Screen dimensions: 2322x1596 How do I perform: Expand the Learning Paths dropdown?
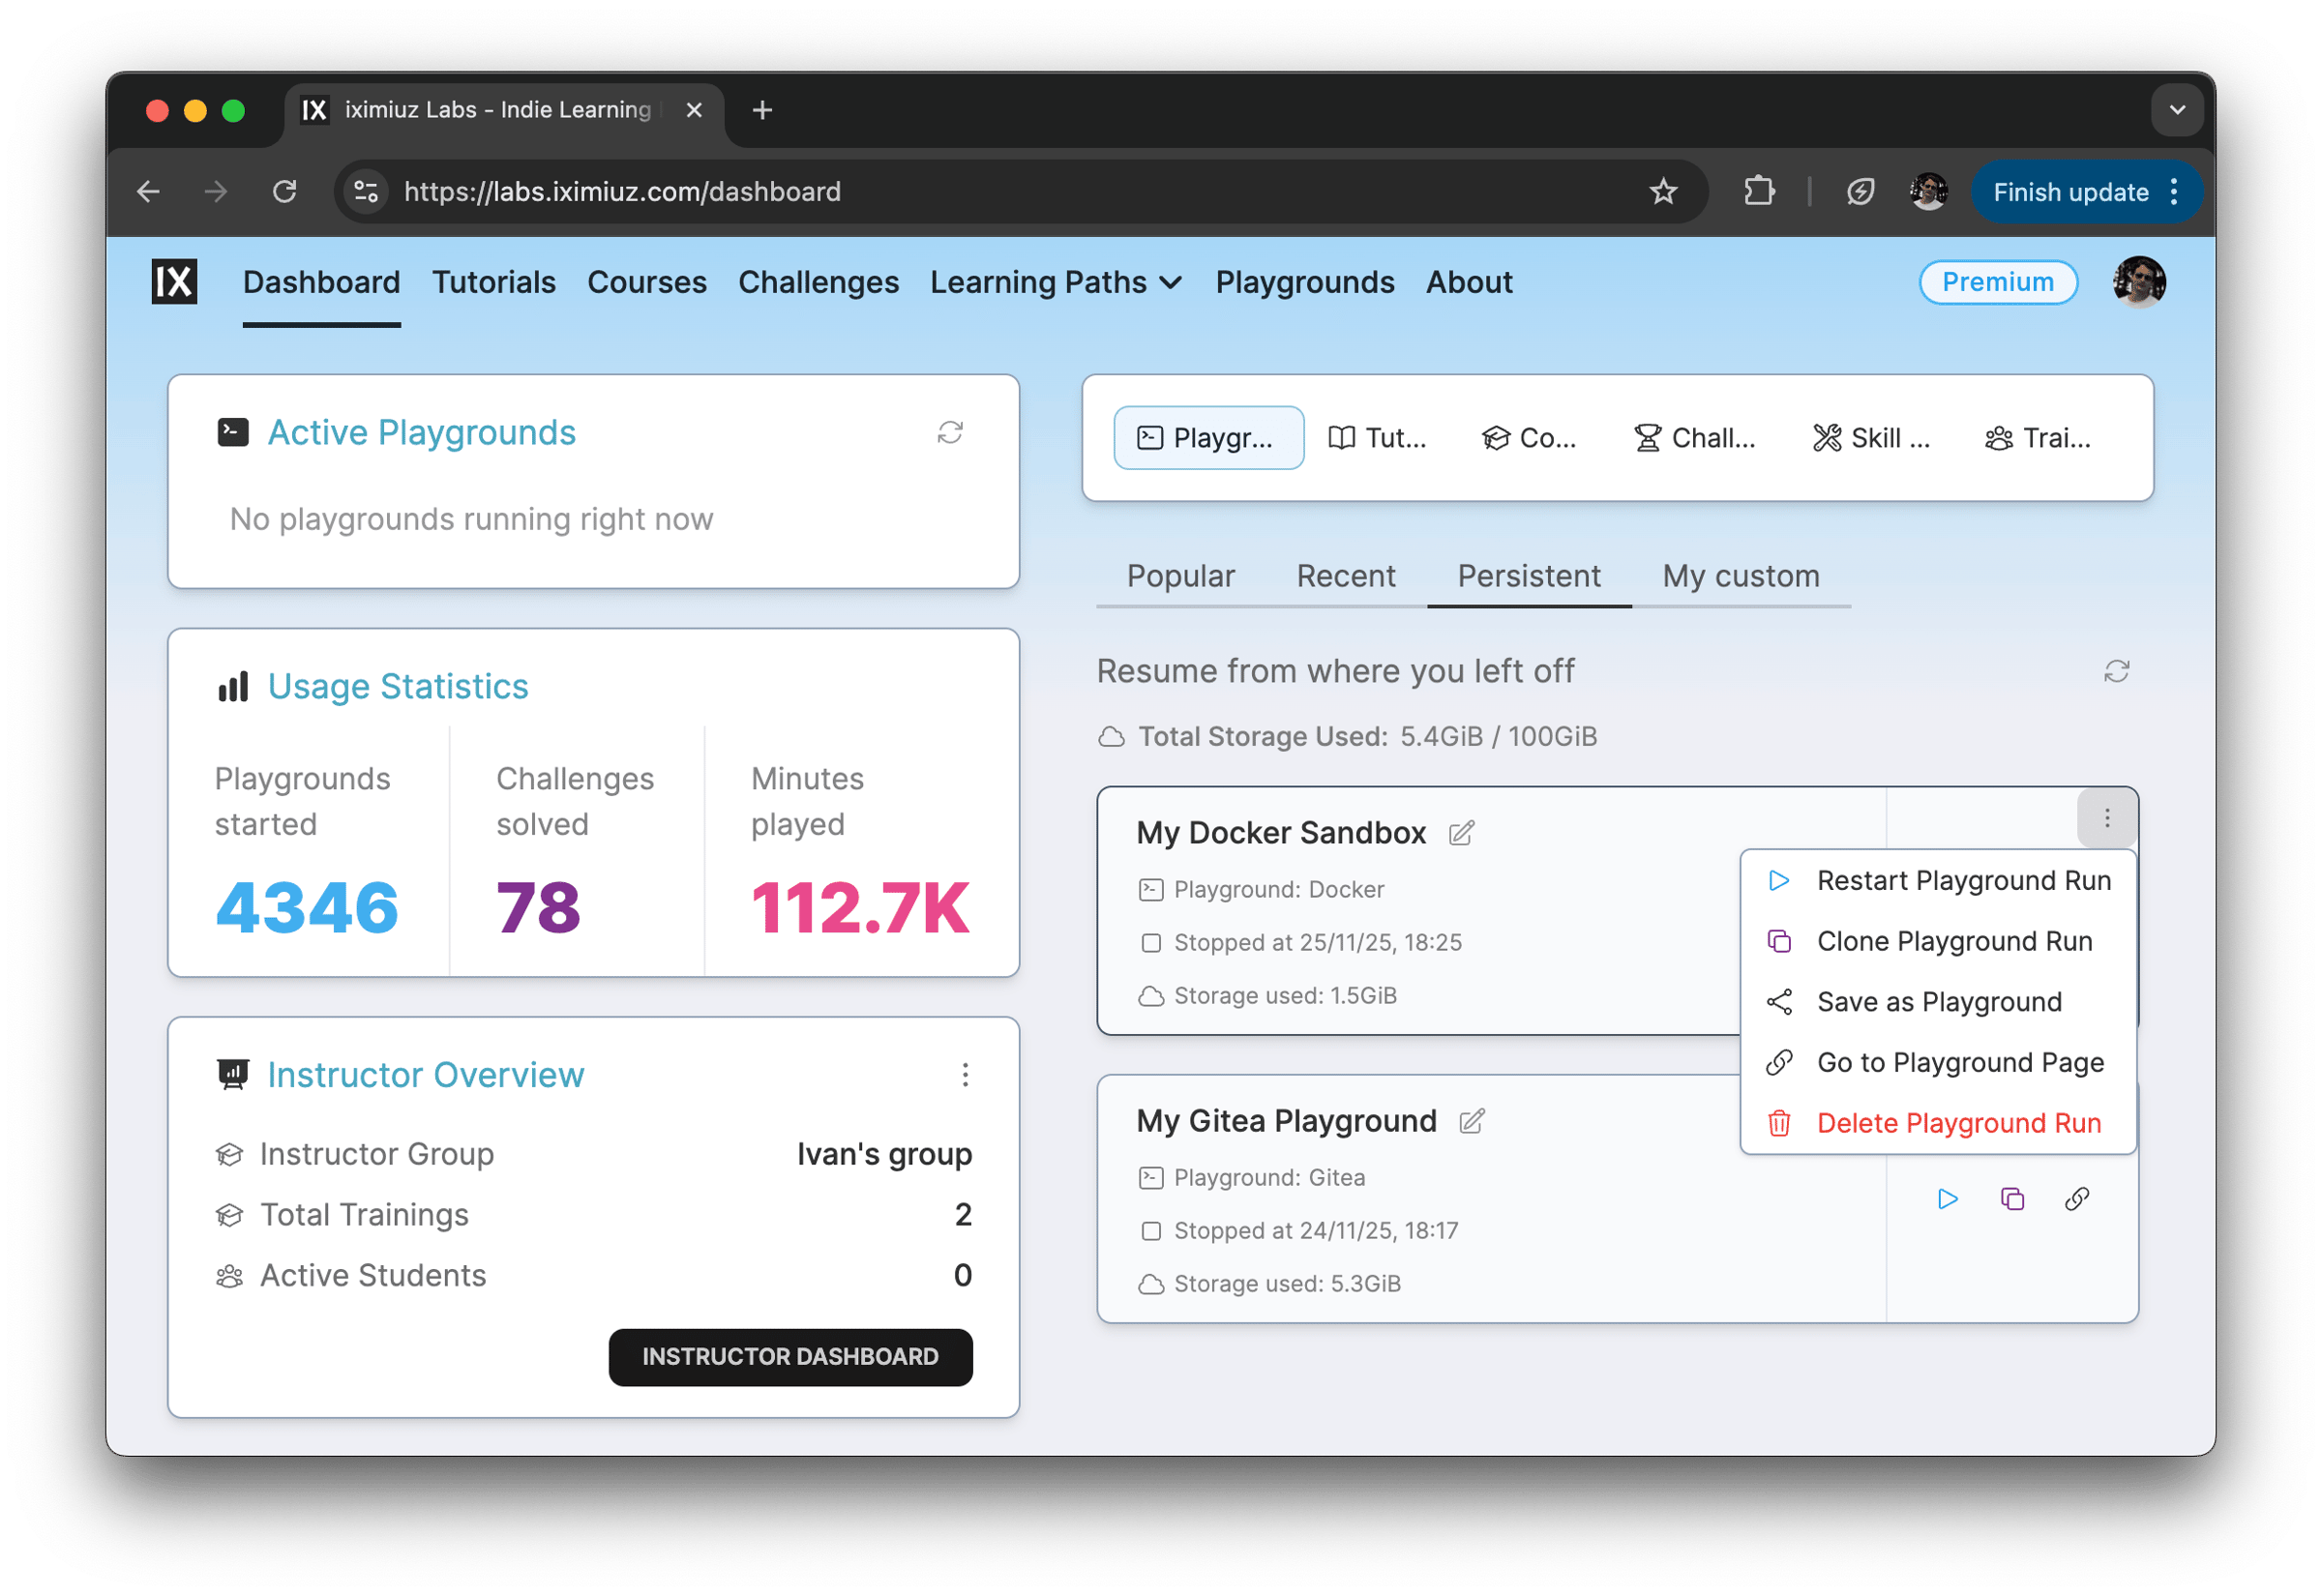(x=1056, y=283)
